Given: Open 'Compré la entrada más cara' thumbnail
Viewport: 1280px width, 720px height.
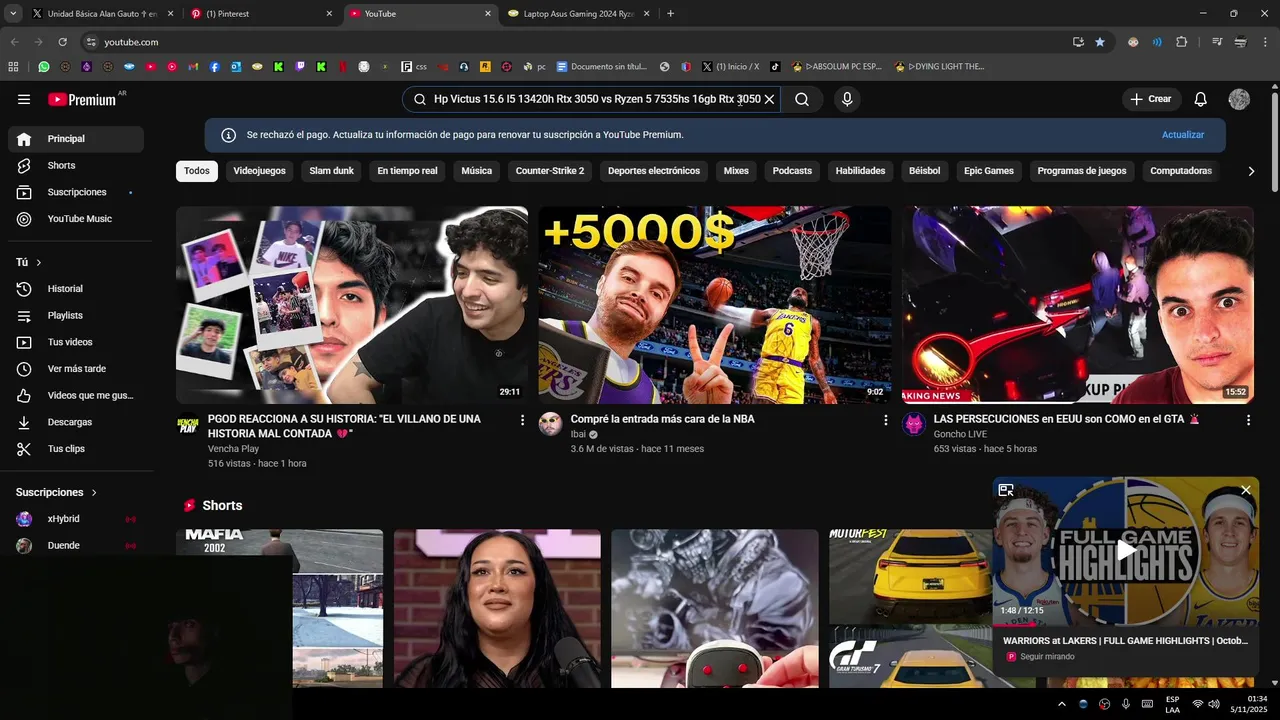Looking at the screenshot, I should [x=715, y=305].
